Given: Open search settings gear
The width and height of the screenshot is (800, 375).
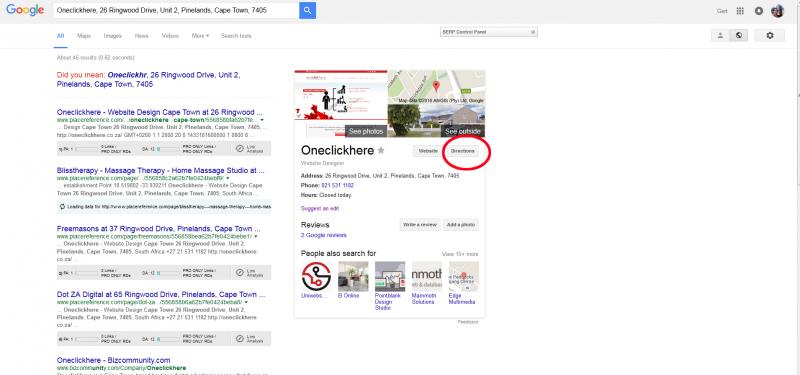Looking at the screenshot, I should click(x=770, y=36).
